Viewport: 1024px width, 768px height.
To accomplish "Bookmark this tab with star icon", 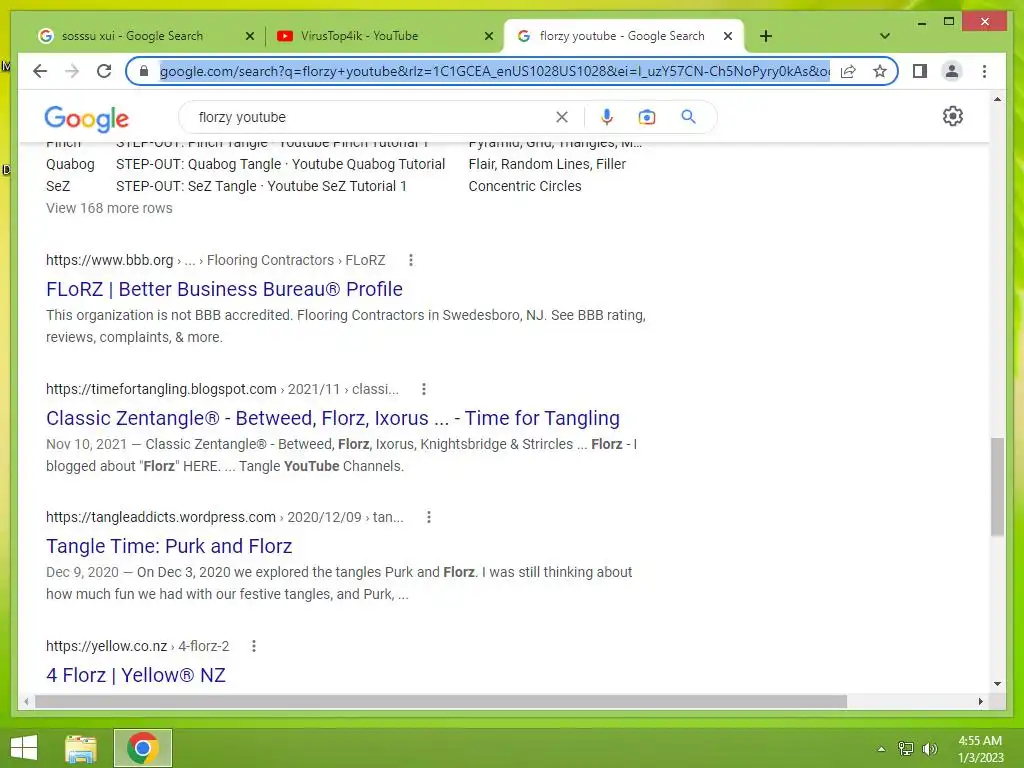I will (880, 71).
